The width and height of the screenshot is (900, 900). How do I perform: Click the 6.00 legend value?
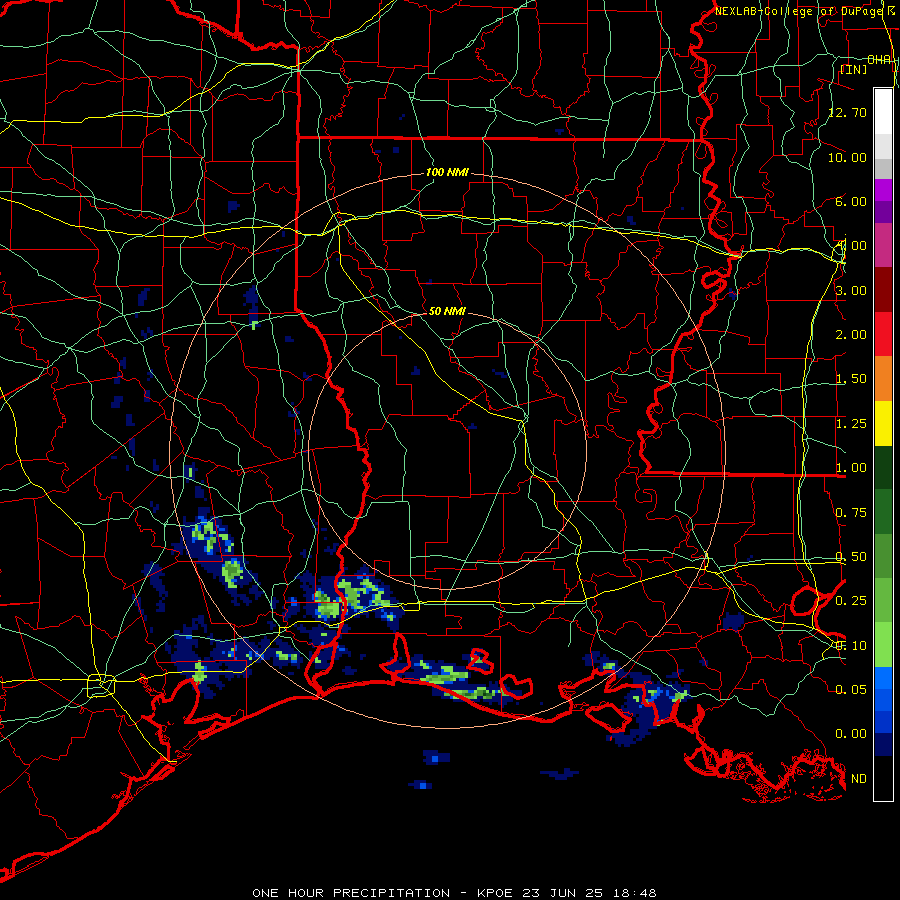pos(851,201)
